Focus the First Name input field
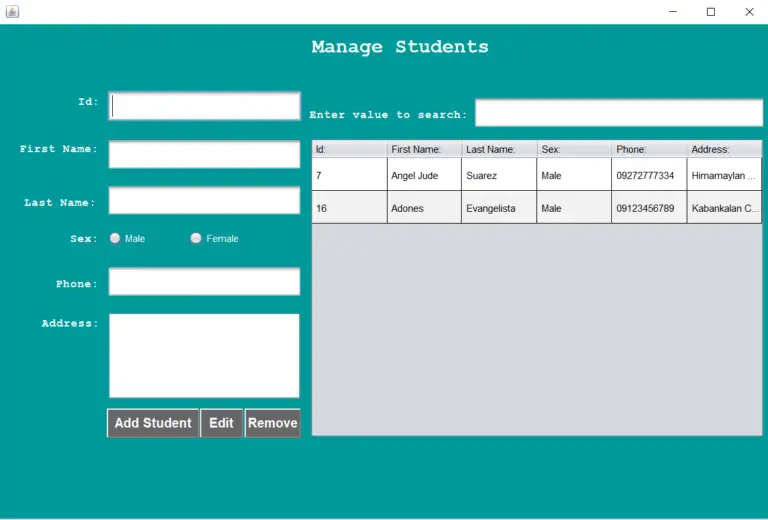This screenshot has height=520, width=768. point(204,155)
